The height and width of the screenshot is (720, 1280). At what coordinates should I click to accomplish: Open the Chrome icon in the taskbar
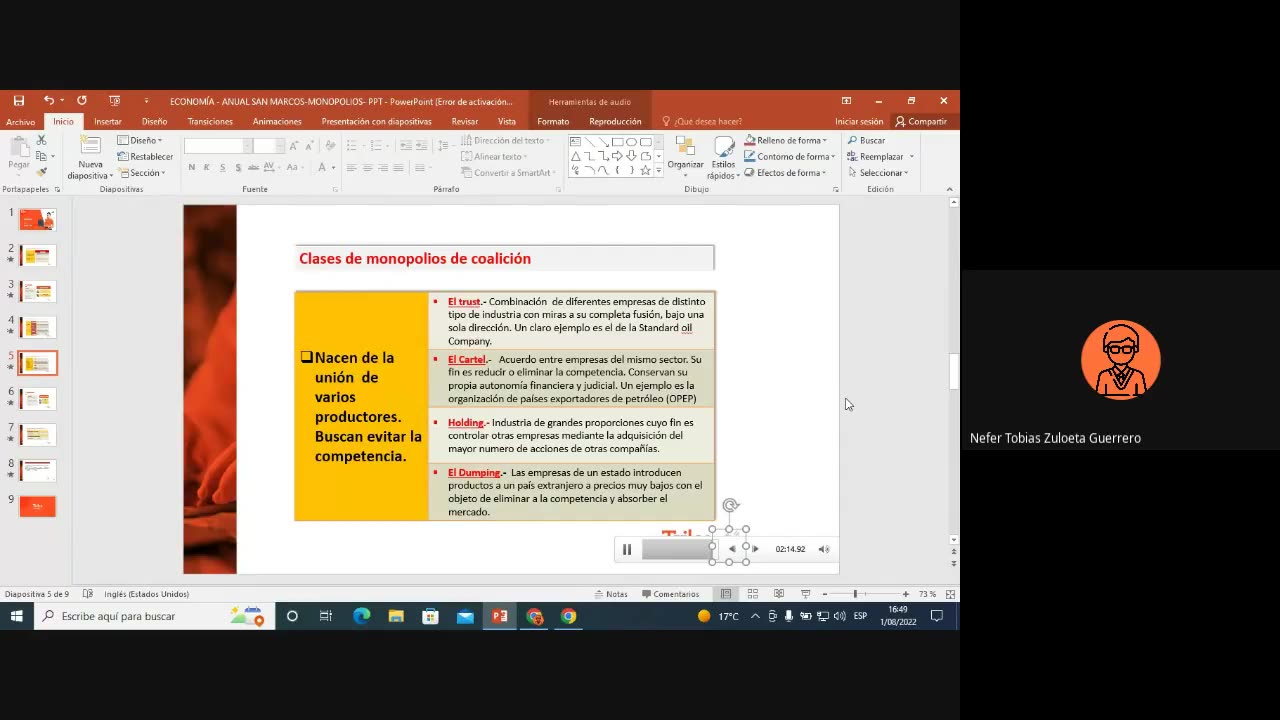[568, 616]
